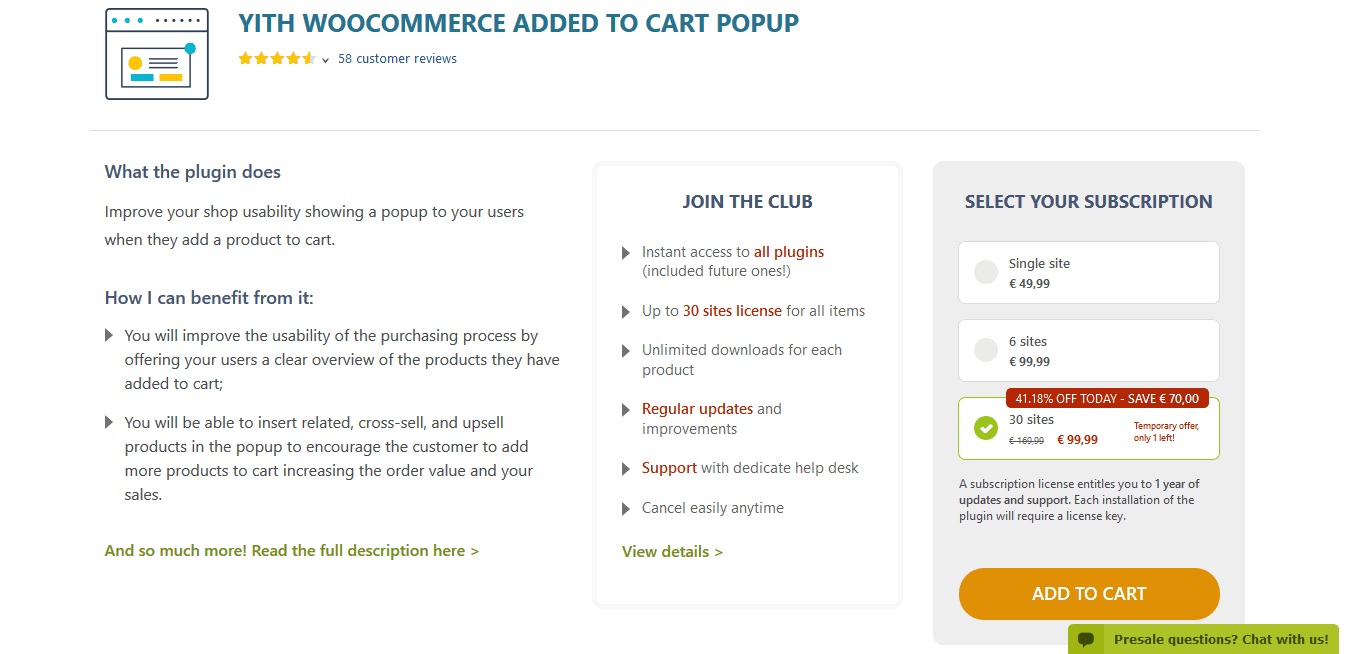This screenshot has height=654, width=1349.
Task: Open 'Presale questions? Chat with us!' widget
Action: tap(1203, 639)
